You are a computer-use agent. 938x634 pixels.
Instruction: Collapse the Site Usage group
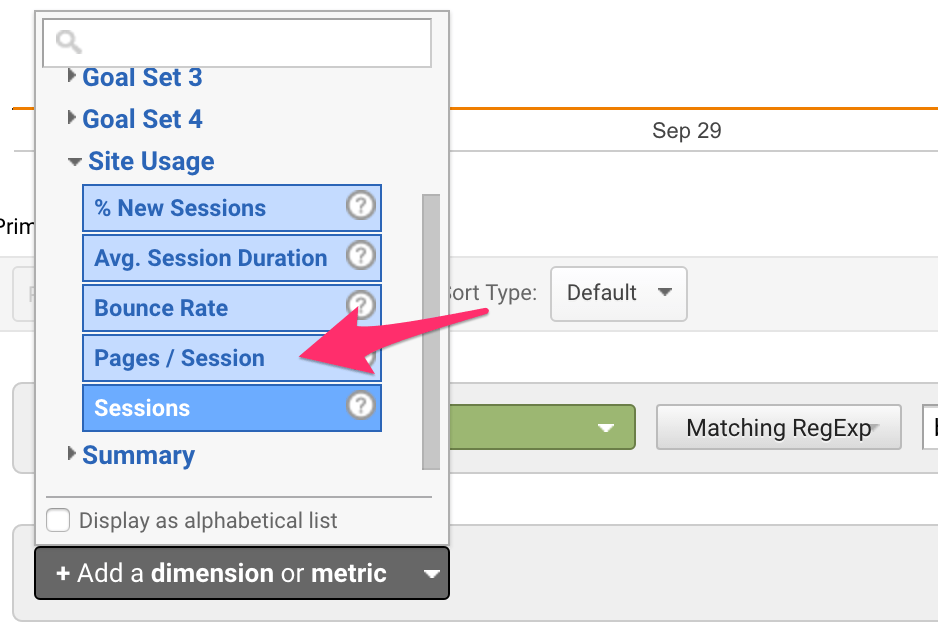pyautogui.click(x=141, y=161)
